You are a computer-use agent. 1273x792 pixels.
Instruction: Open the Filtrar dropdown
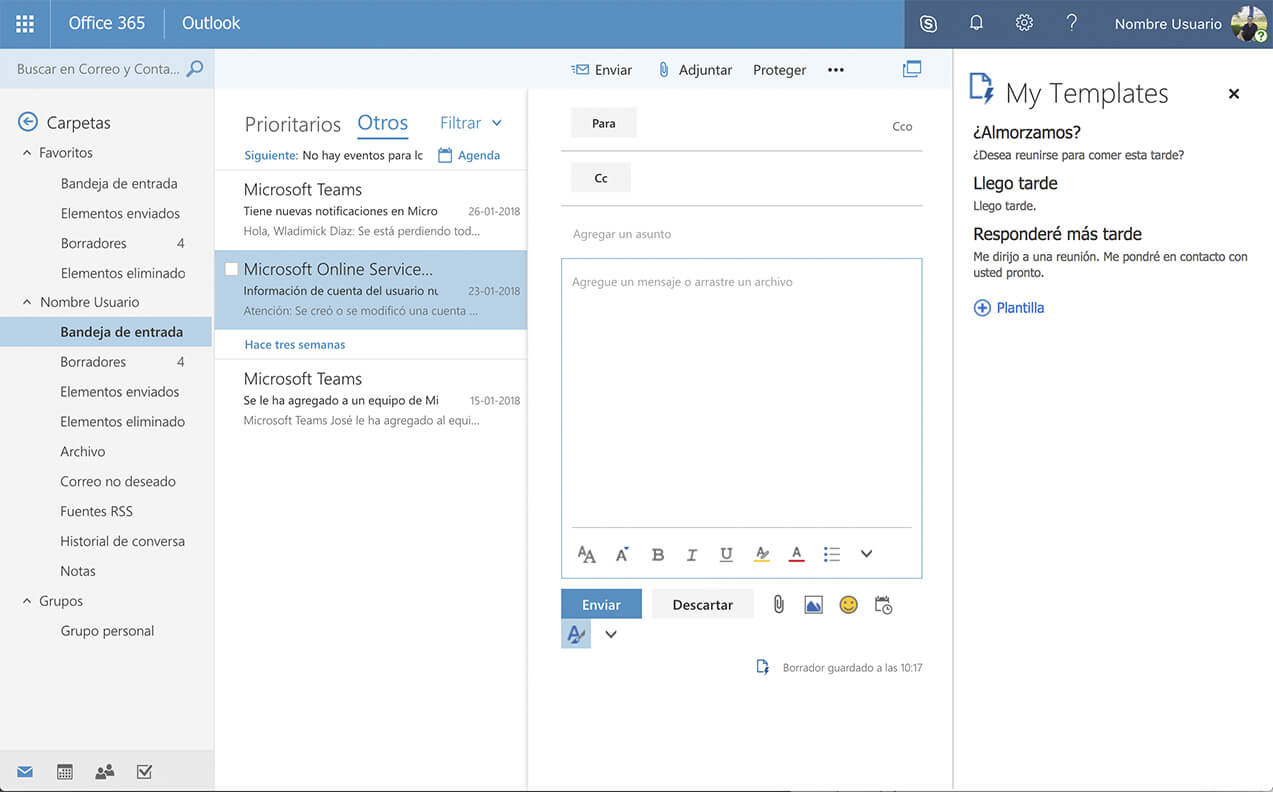point(470,123)
